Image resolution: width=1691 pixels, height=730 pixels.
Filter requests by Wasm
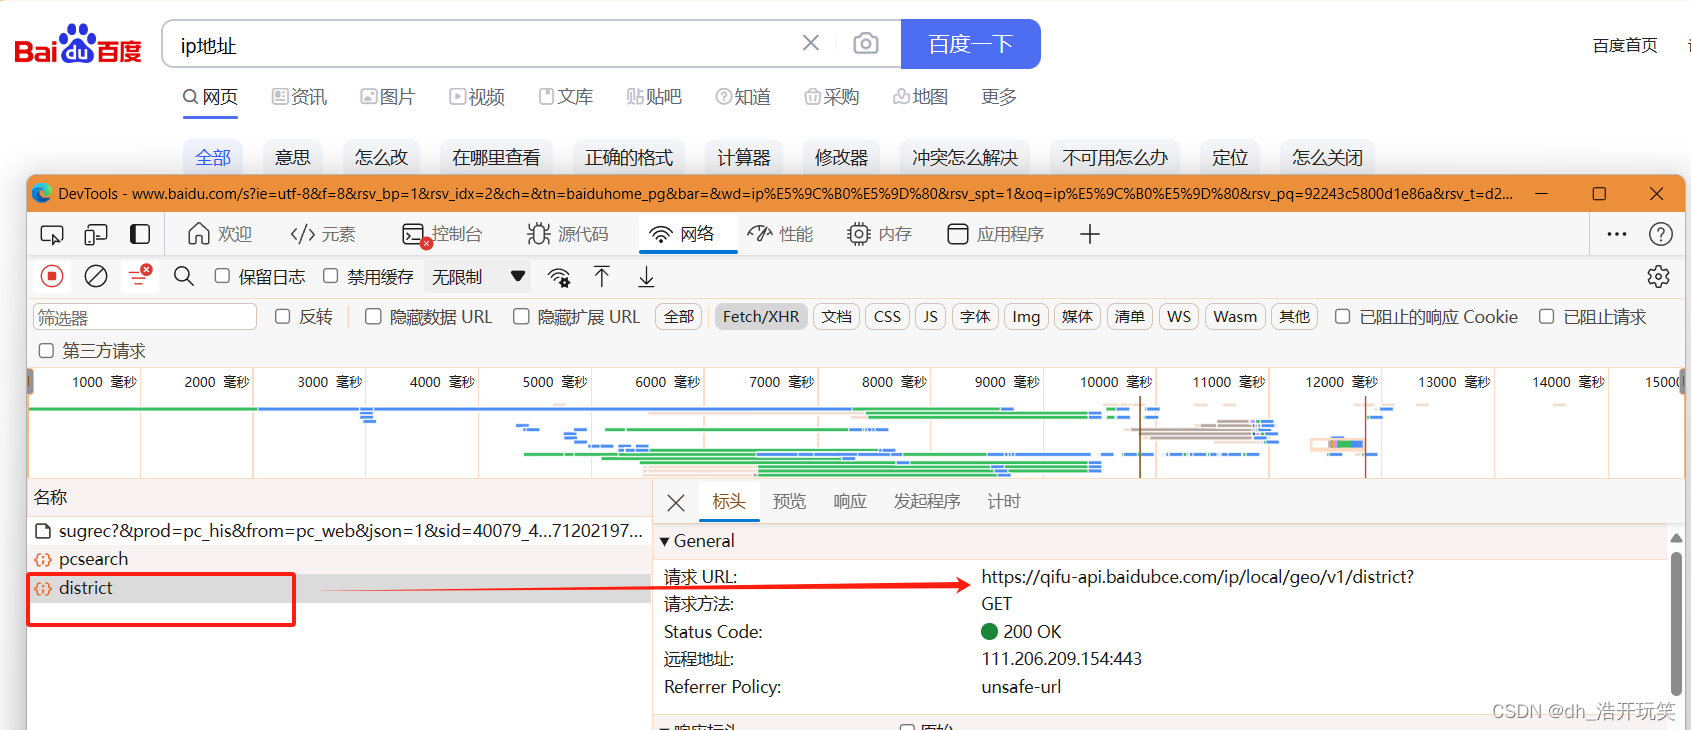click(1235, 317)
